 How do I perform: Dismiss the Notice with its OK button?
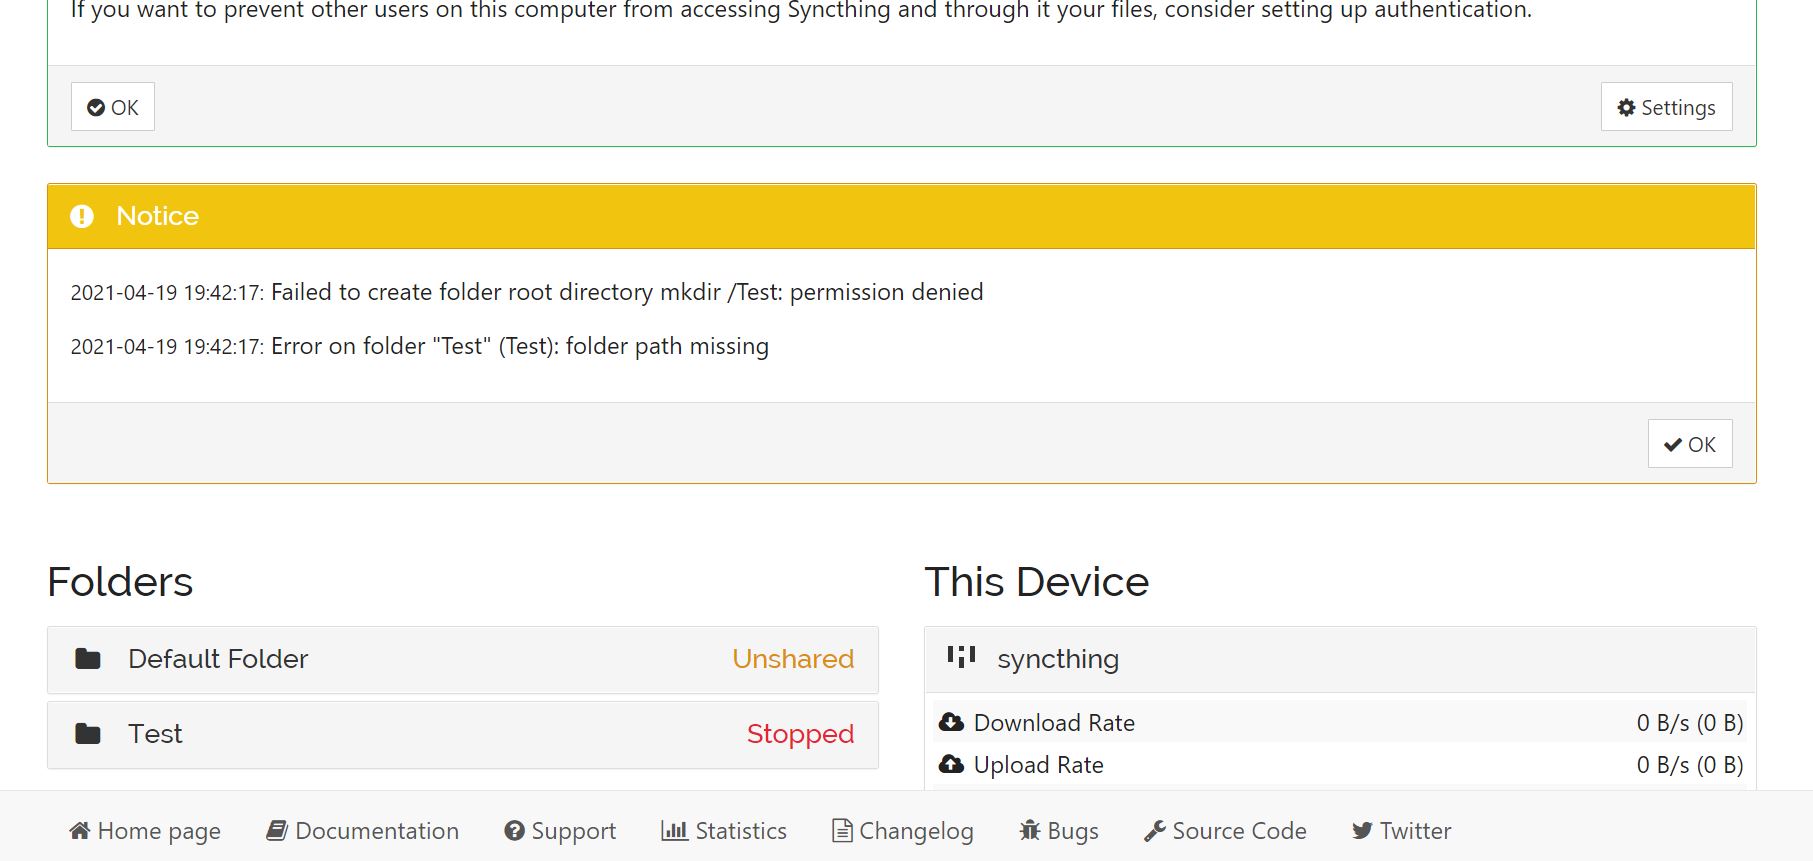[1689, 444]
